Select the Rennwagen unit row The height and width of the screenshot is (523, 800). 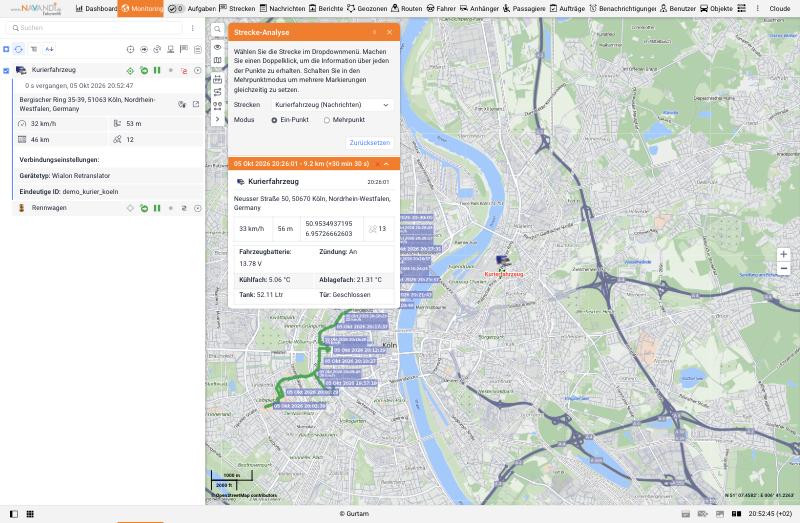click(x=108, y=208)
